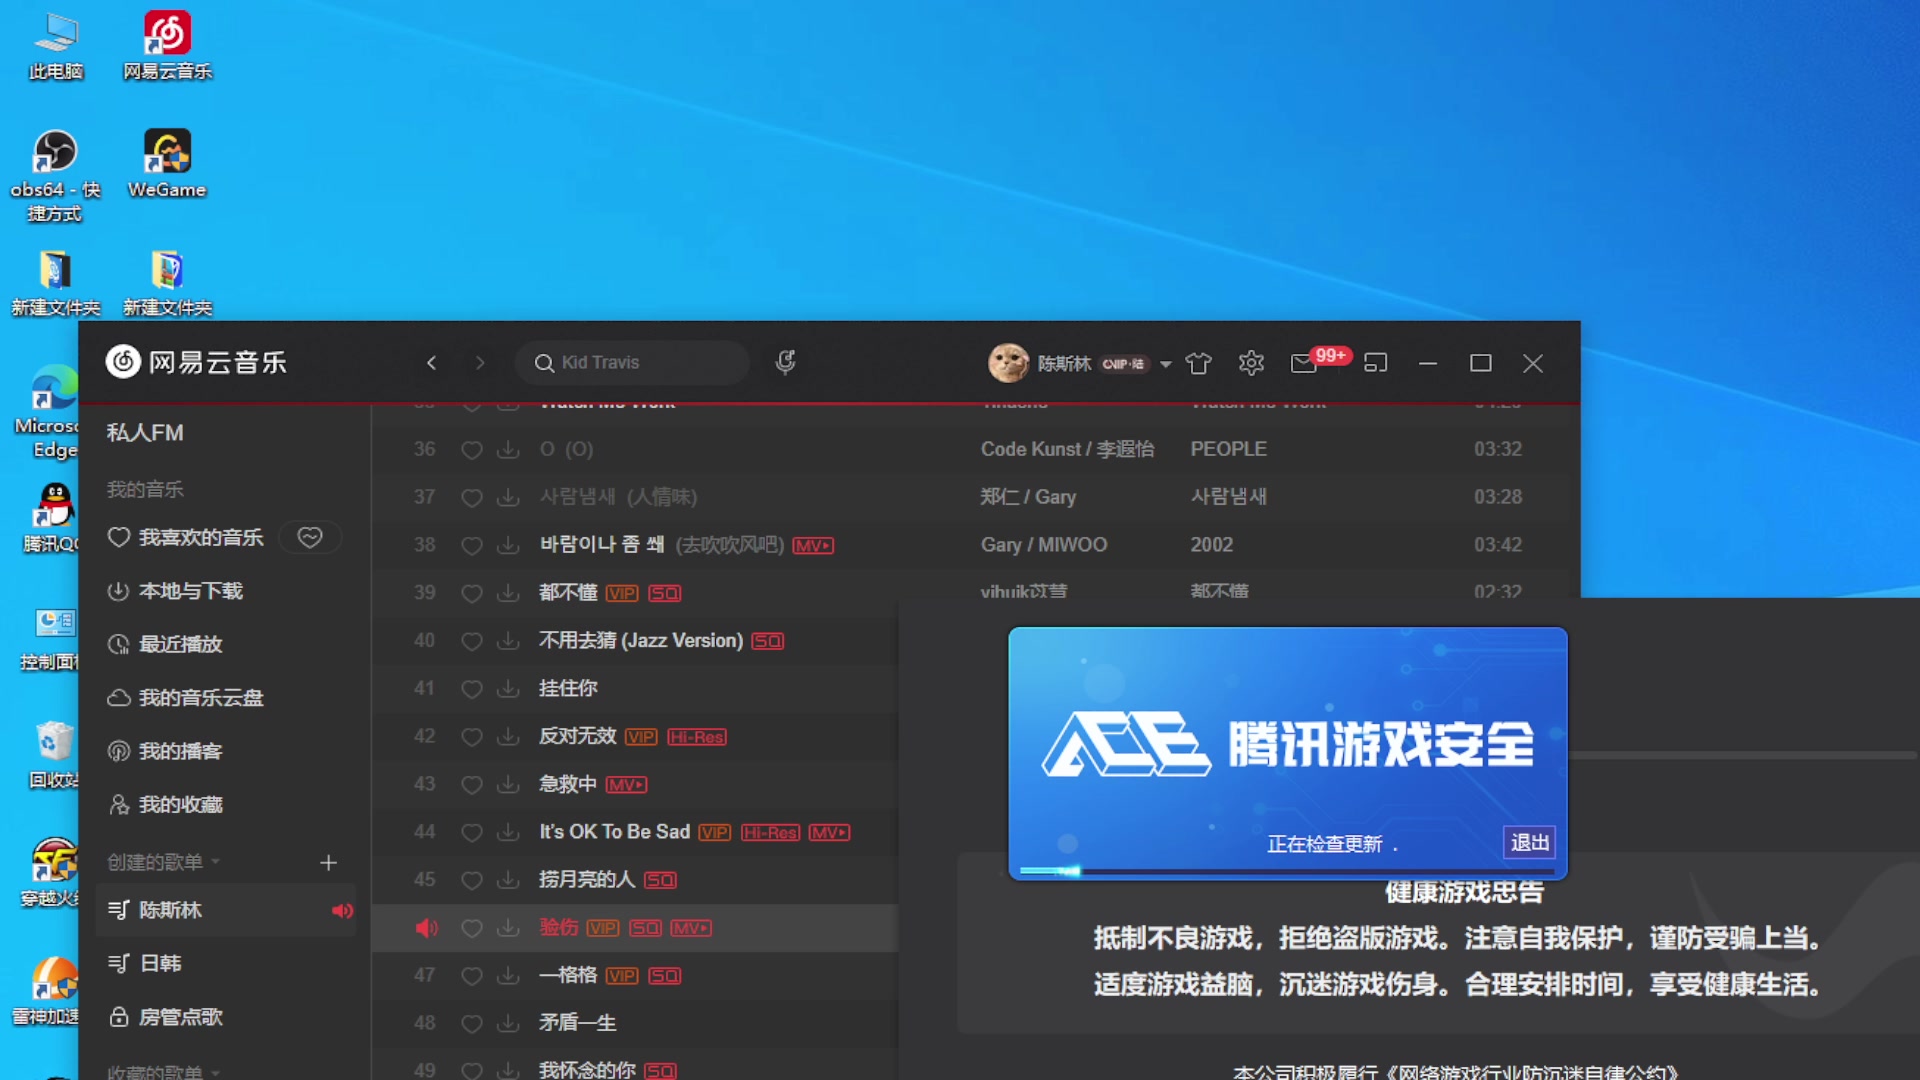Expand the account dropdown arrow

click(1165, 364)
